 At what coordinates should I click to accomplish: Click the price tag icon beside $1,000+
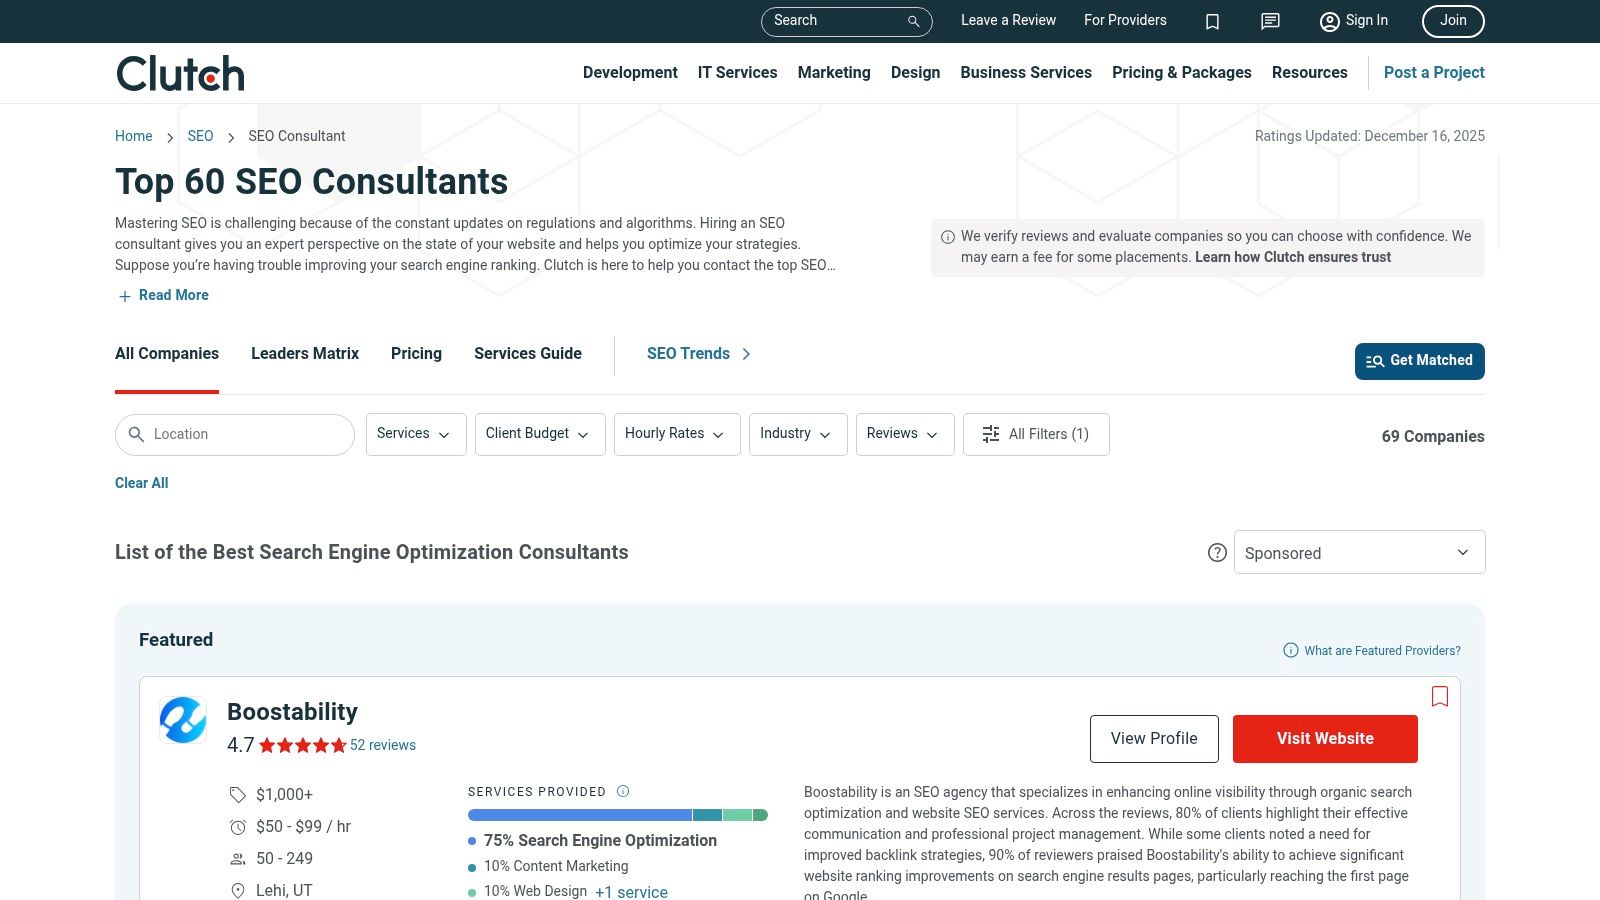(x=237, y=795)
